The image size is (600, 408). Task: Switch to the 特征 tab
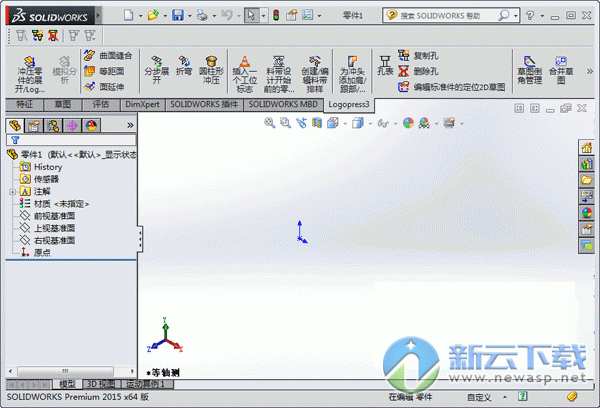[x=24, y=104]
